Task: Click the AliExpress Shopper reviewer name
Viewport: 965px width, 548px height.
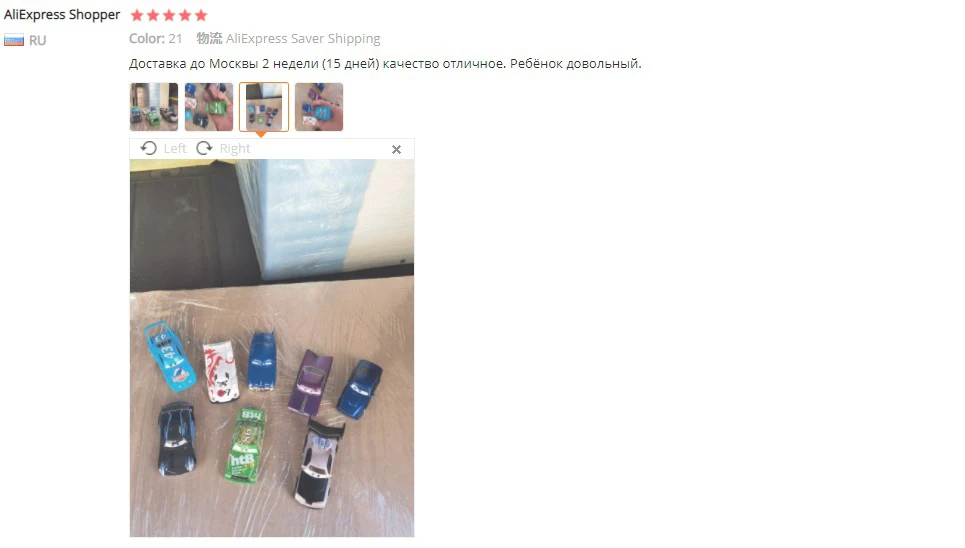Action: point(62,15)
